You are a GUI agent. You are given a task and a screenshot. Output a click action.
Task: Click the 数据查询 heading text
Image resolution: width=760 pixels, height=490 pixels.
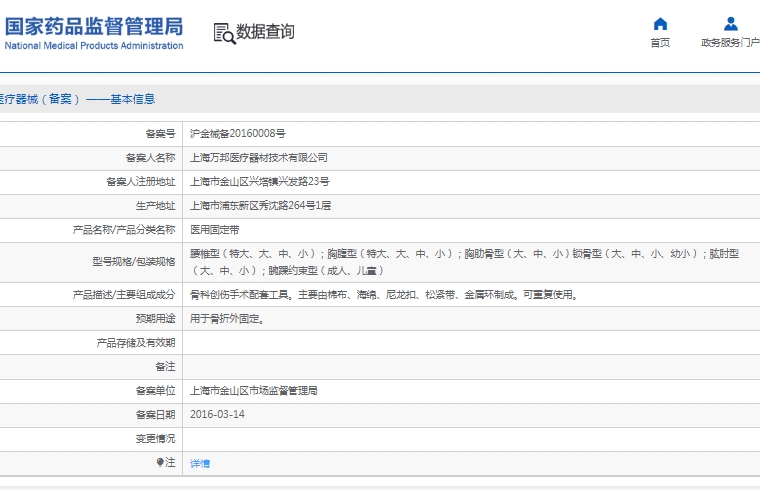pos(265,32)
